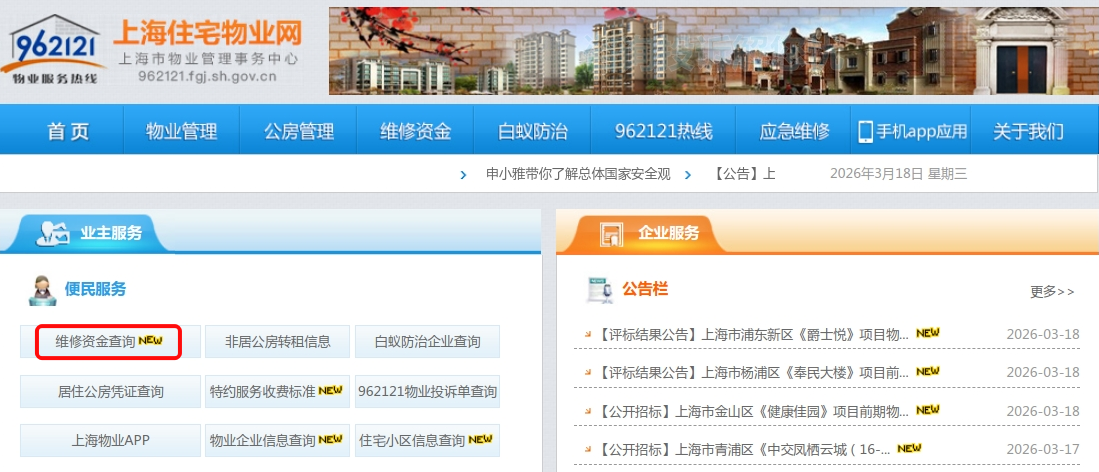Switch to the 企业服务 tab
The height and width of the screenshot is (472, 1099).
668,233
